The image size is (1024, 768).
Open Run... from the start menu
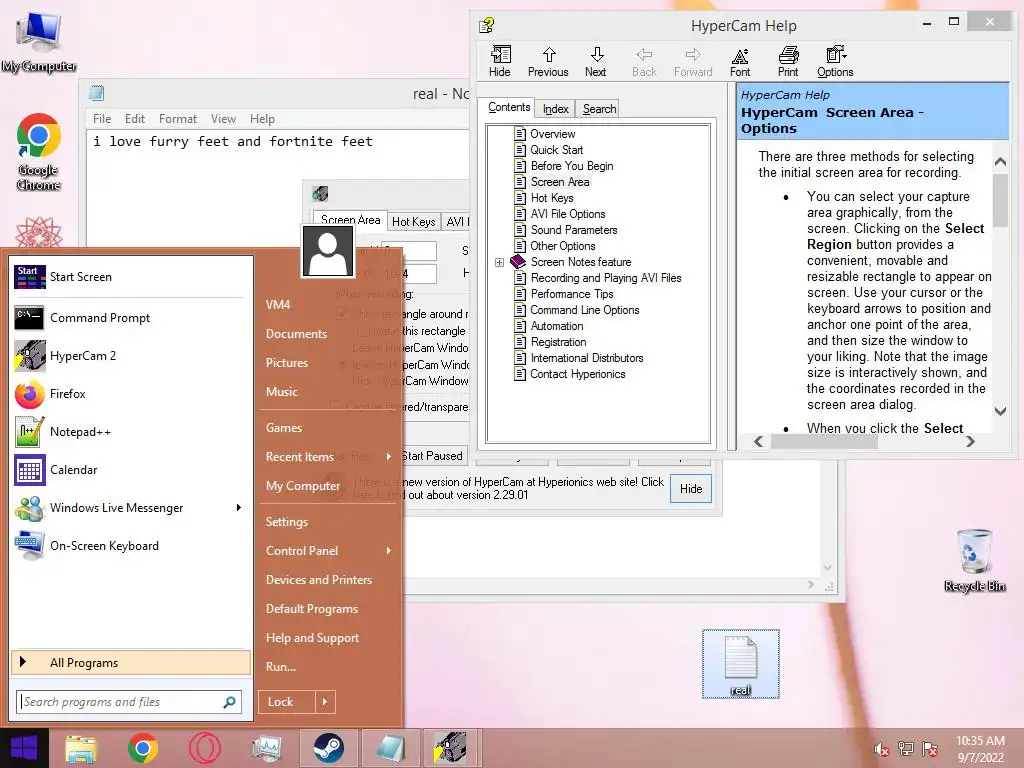[281, 667]
